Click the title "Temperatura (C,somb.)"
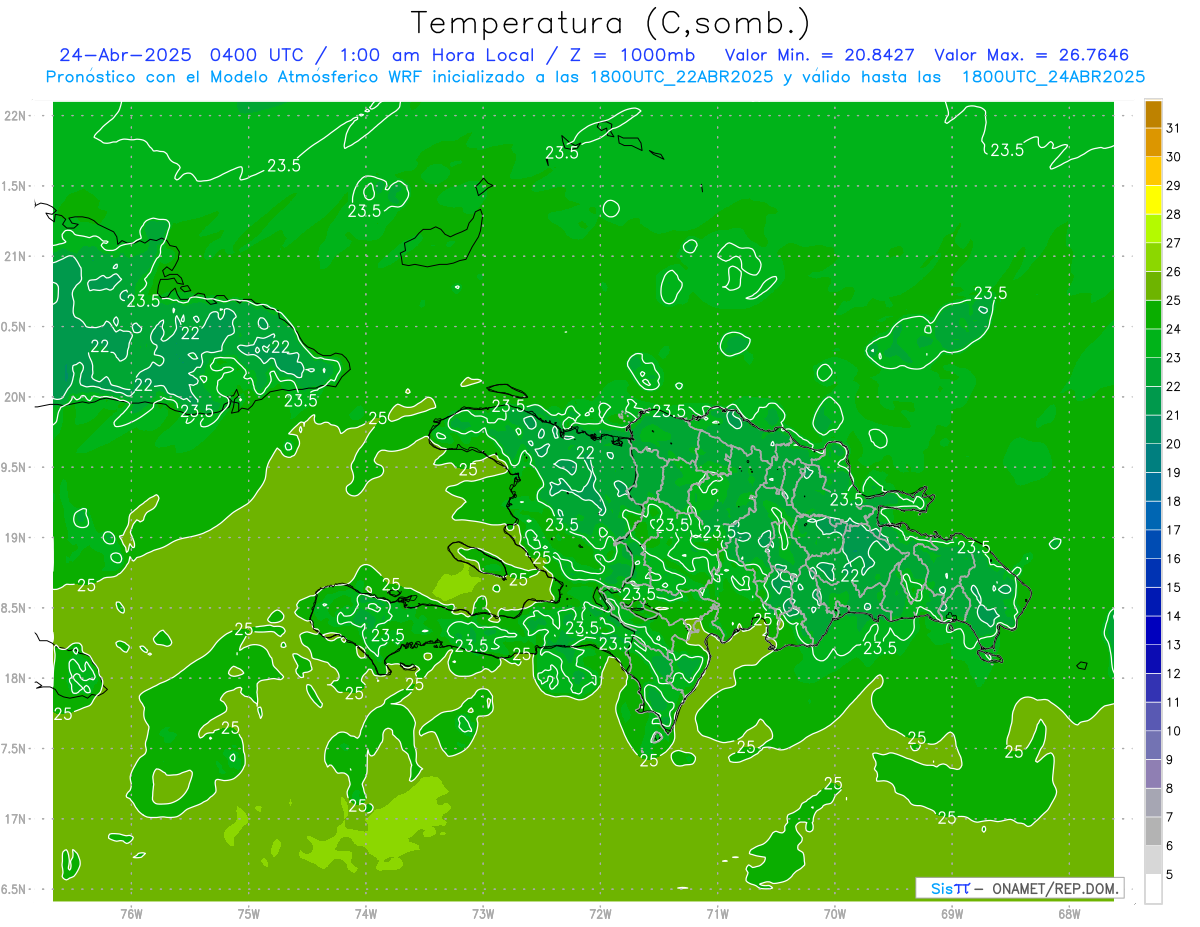 tap(611, 23)
